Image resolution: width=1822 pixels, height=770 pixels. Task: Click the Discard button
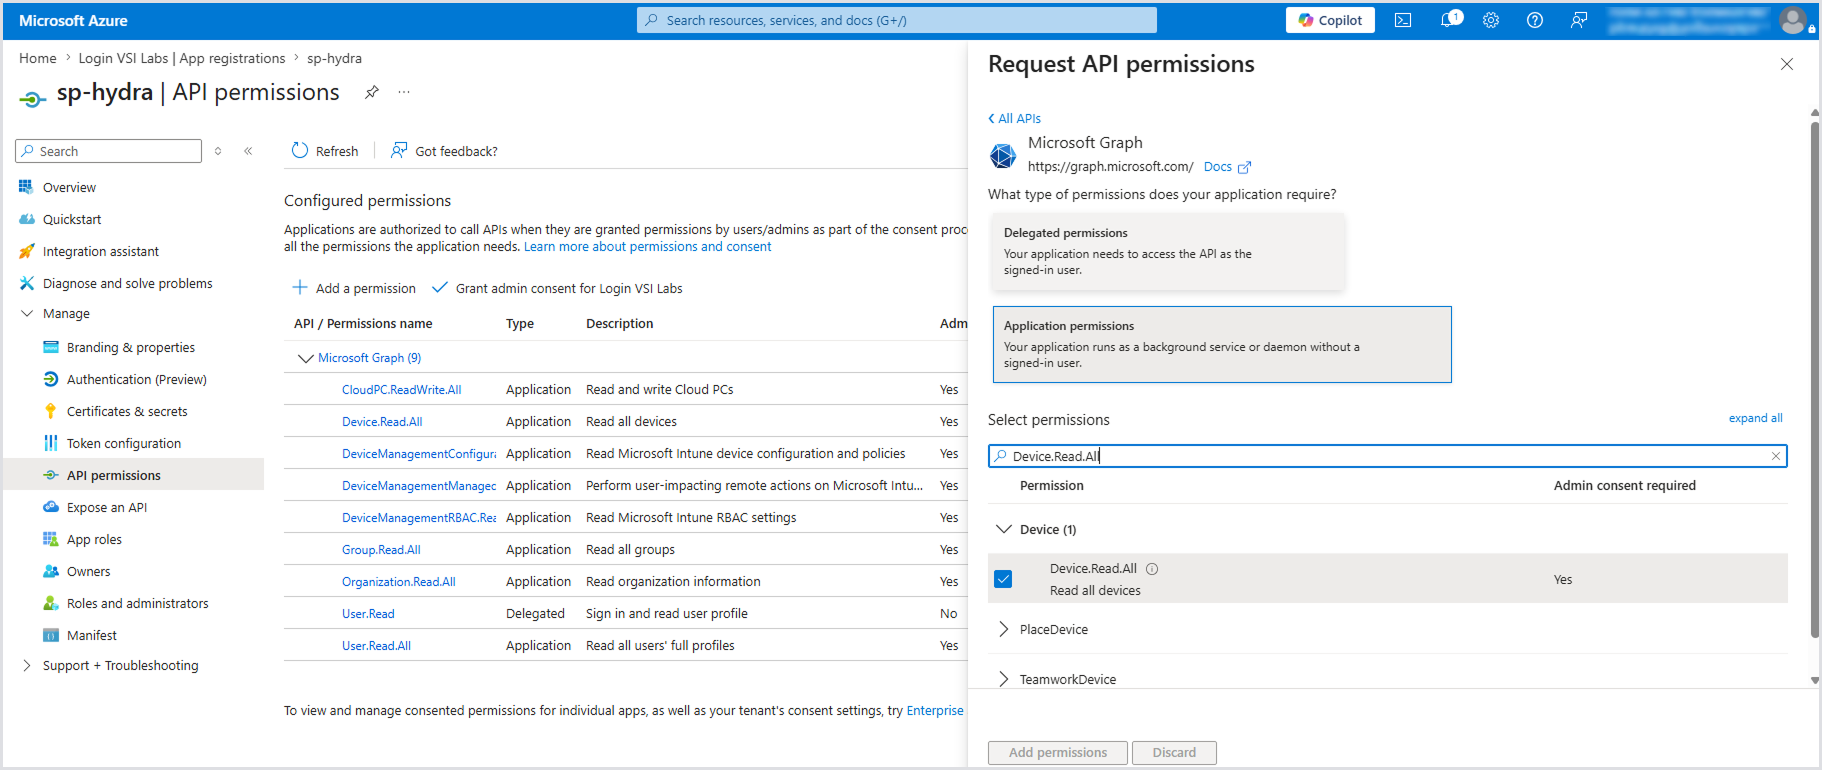click(x=1174, y=753)
